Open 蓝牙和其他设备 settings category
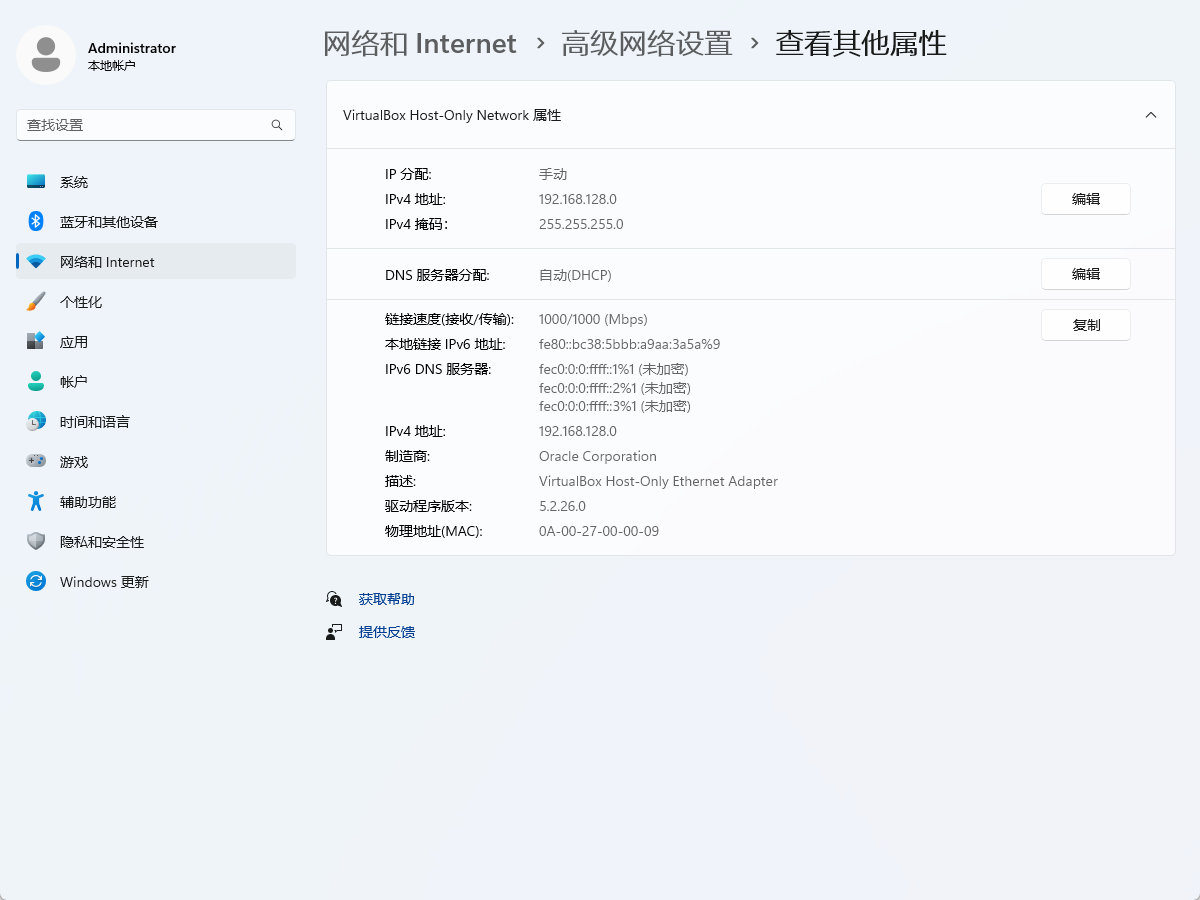The image size is (1200, 900). (156, 222)
